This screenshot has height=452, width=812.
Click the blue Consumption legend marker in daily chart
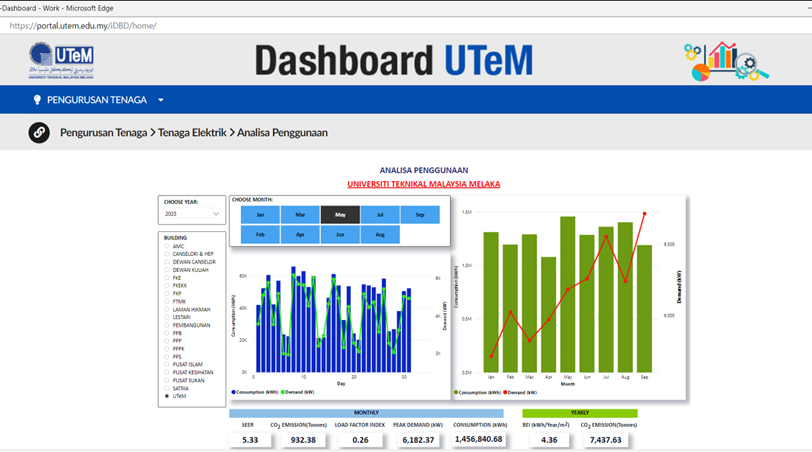coord(233,392)
